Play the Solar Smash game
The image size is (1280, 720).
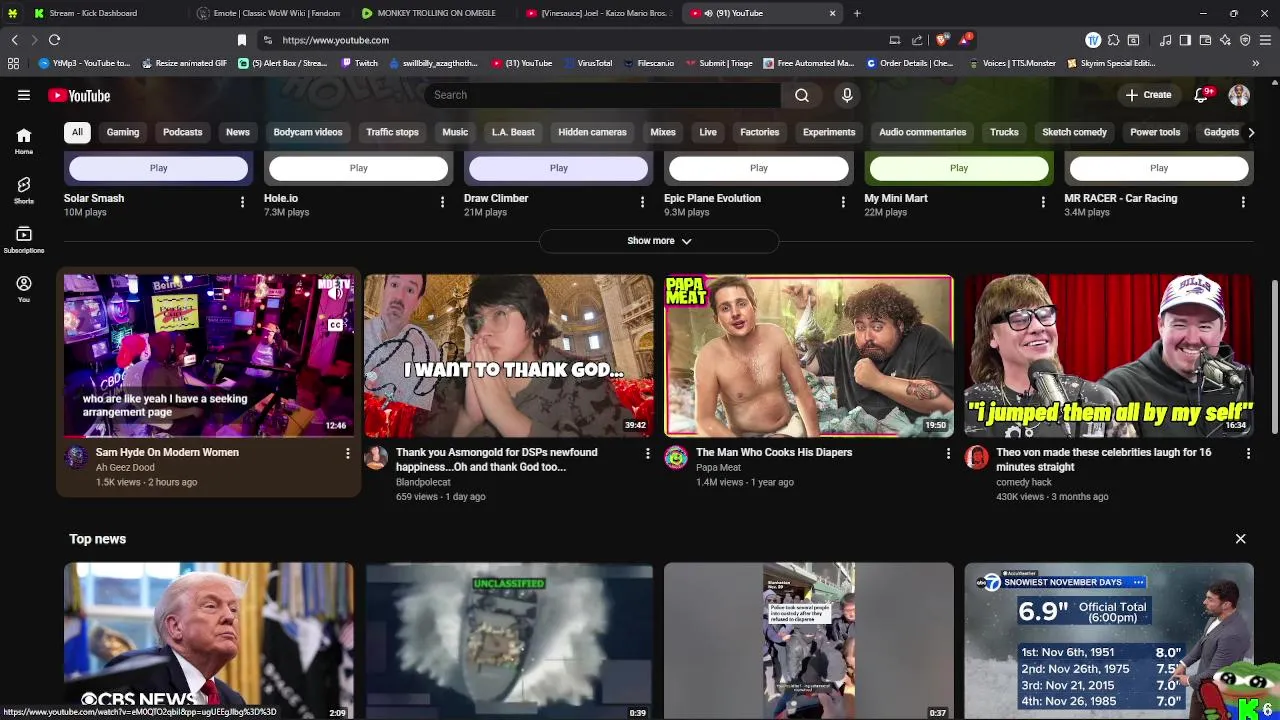(158, 168)
